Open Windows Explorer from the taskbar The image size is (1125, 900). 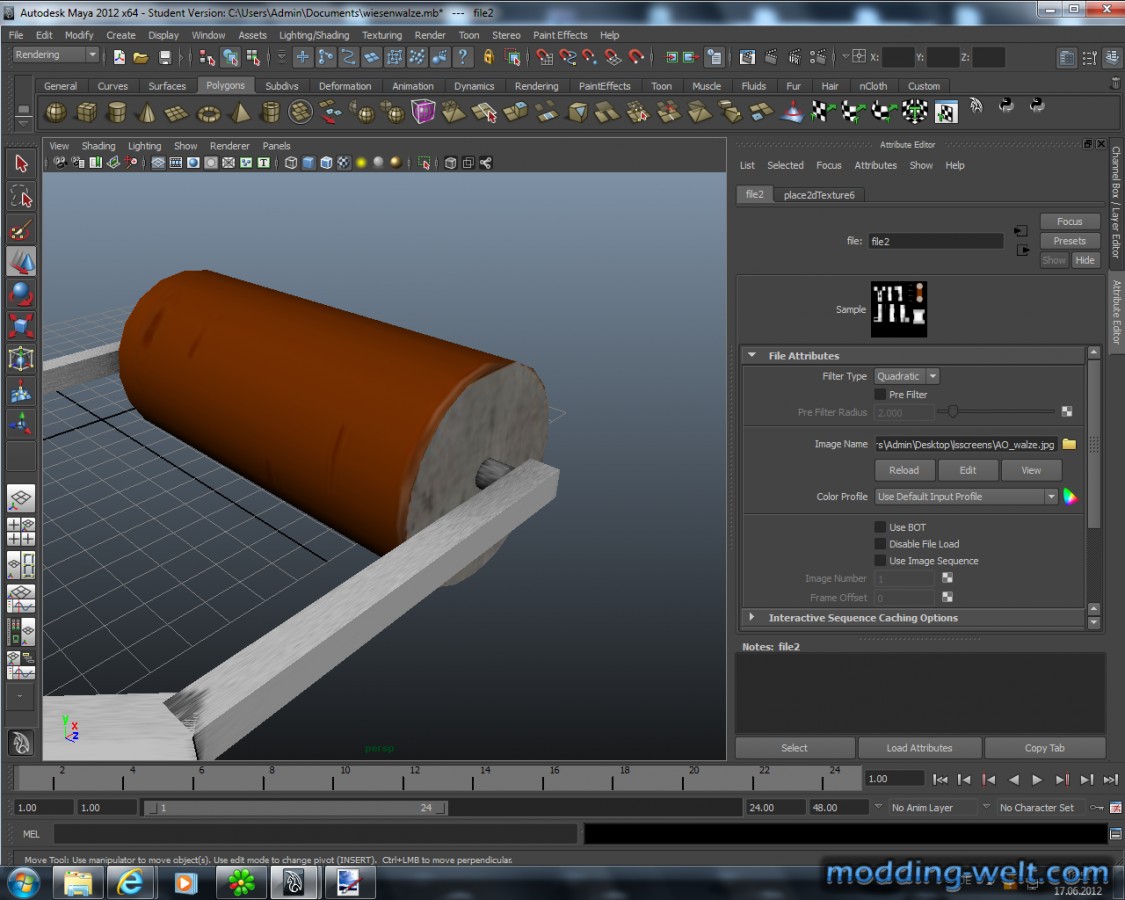tap(77, 883)
